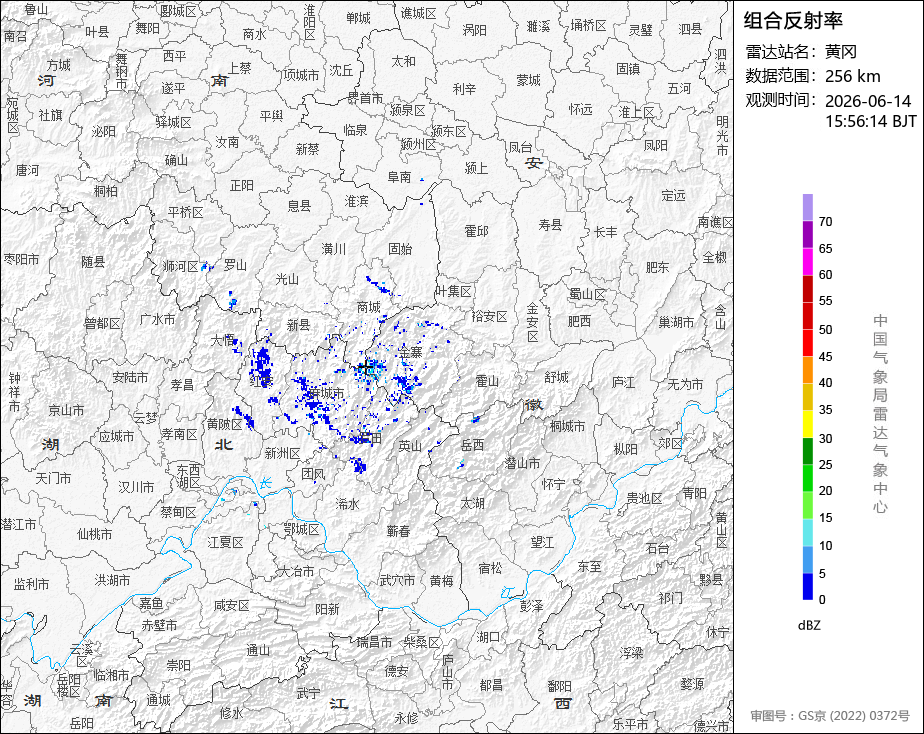The width and height of the screenshot is (924, 734).
Task: Click the 固始 map label
Action: (x=400, y=249)
